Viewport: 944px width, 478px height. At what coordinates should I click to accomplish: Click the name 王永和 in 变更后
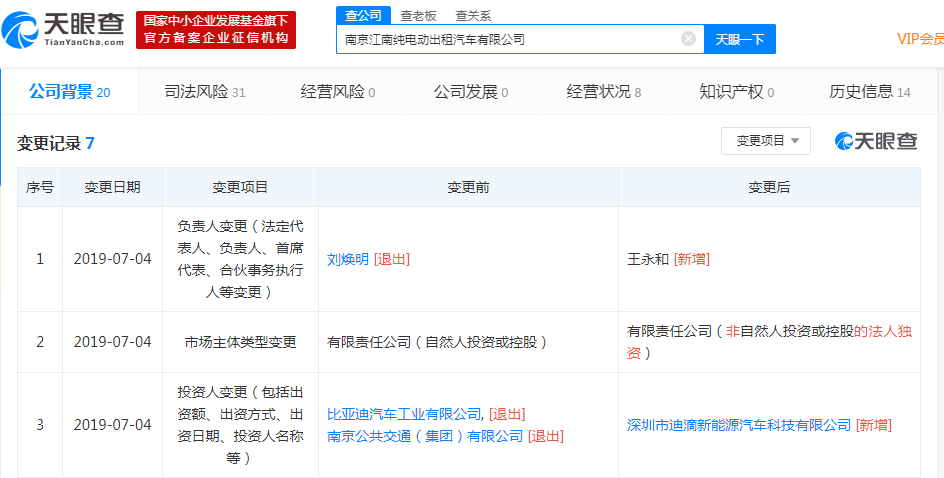(648, 259)
